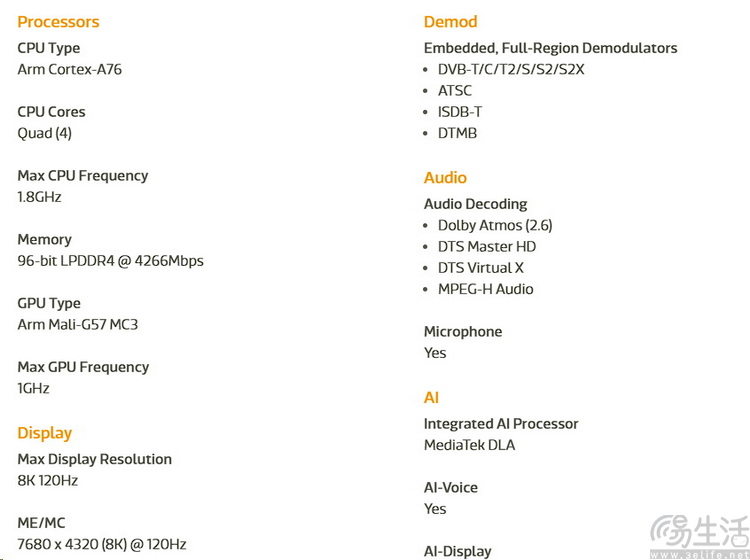Click the Arm Cortex-A76 value text

pos(70,70)
